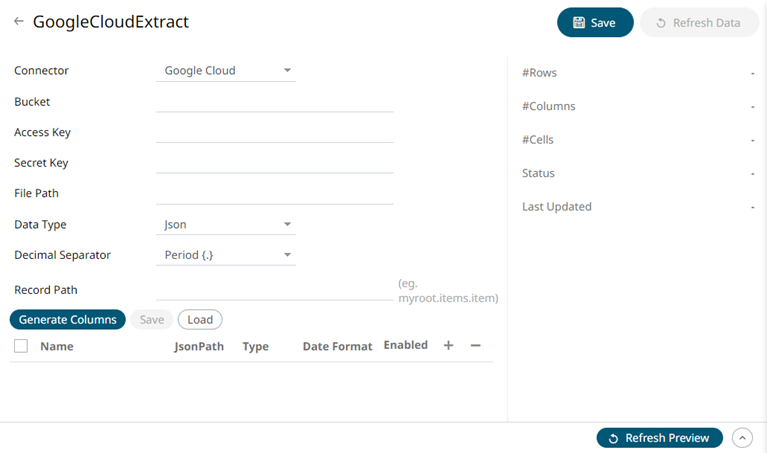This screenshot has width=767, height=453.
Task: Click into the Bucket input field
Action: (x=274, y=101)
